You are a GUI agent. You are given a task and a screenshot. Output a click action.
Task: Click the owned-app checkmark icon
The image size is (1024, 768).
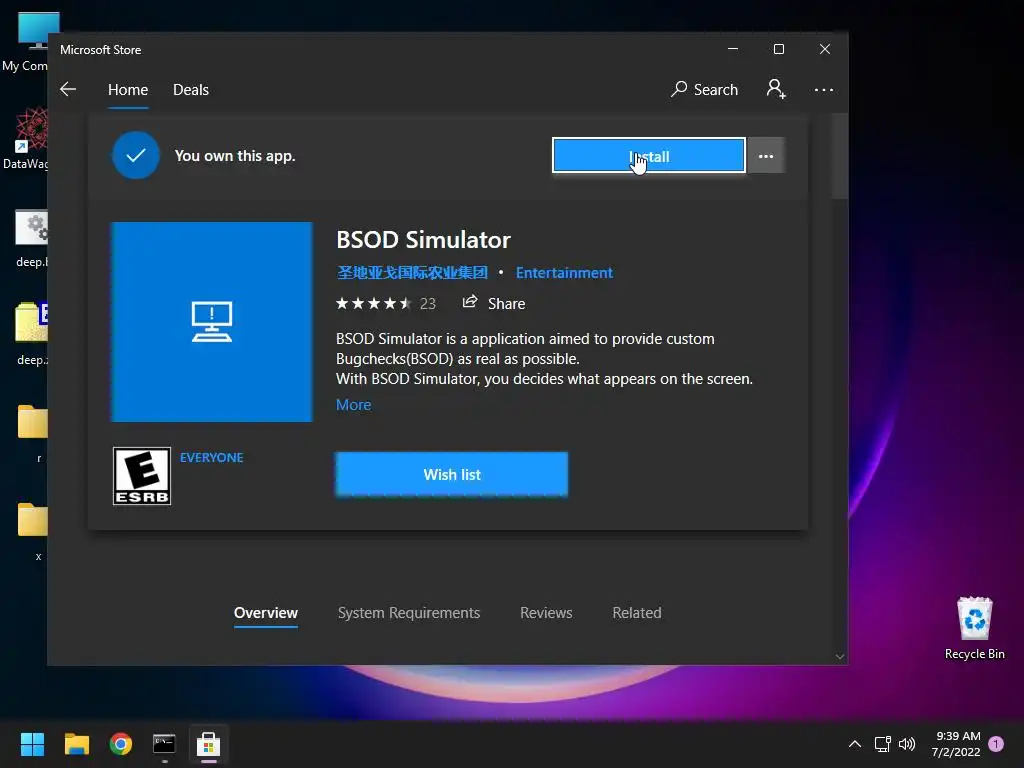tap(136, 155)
